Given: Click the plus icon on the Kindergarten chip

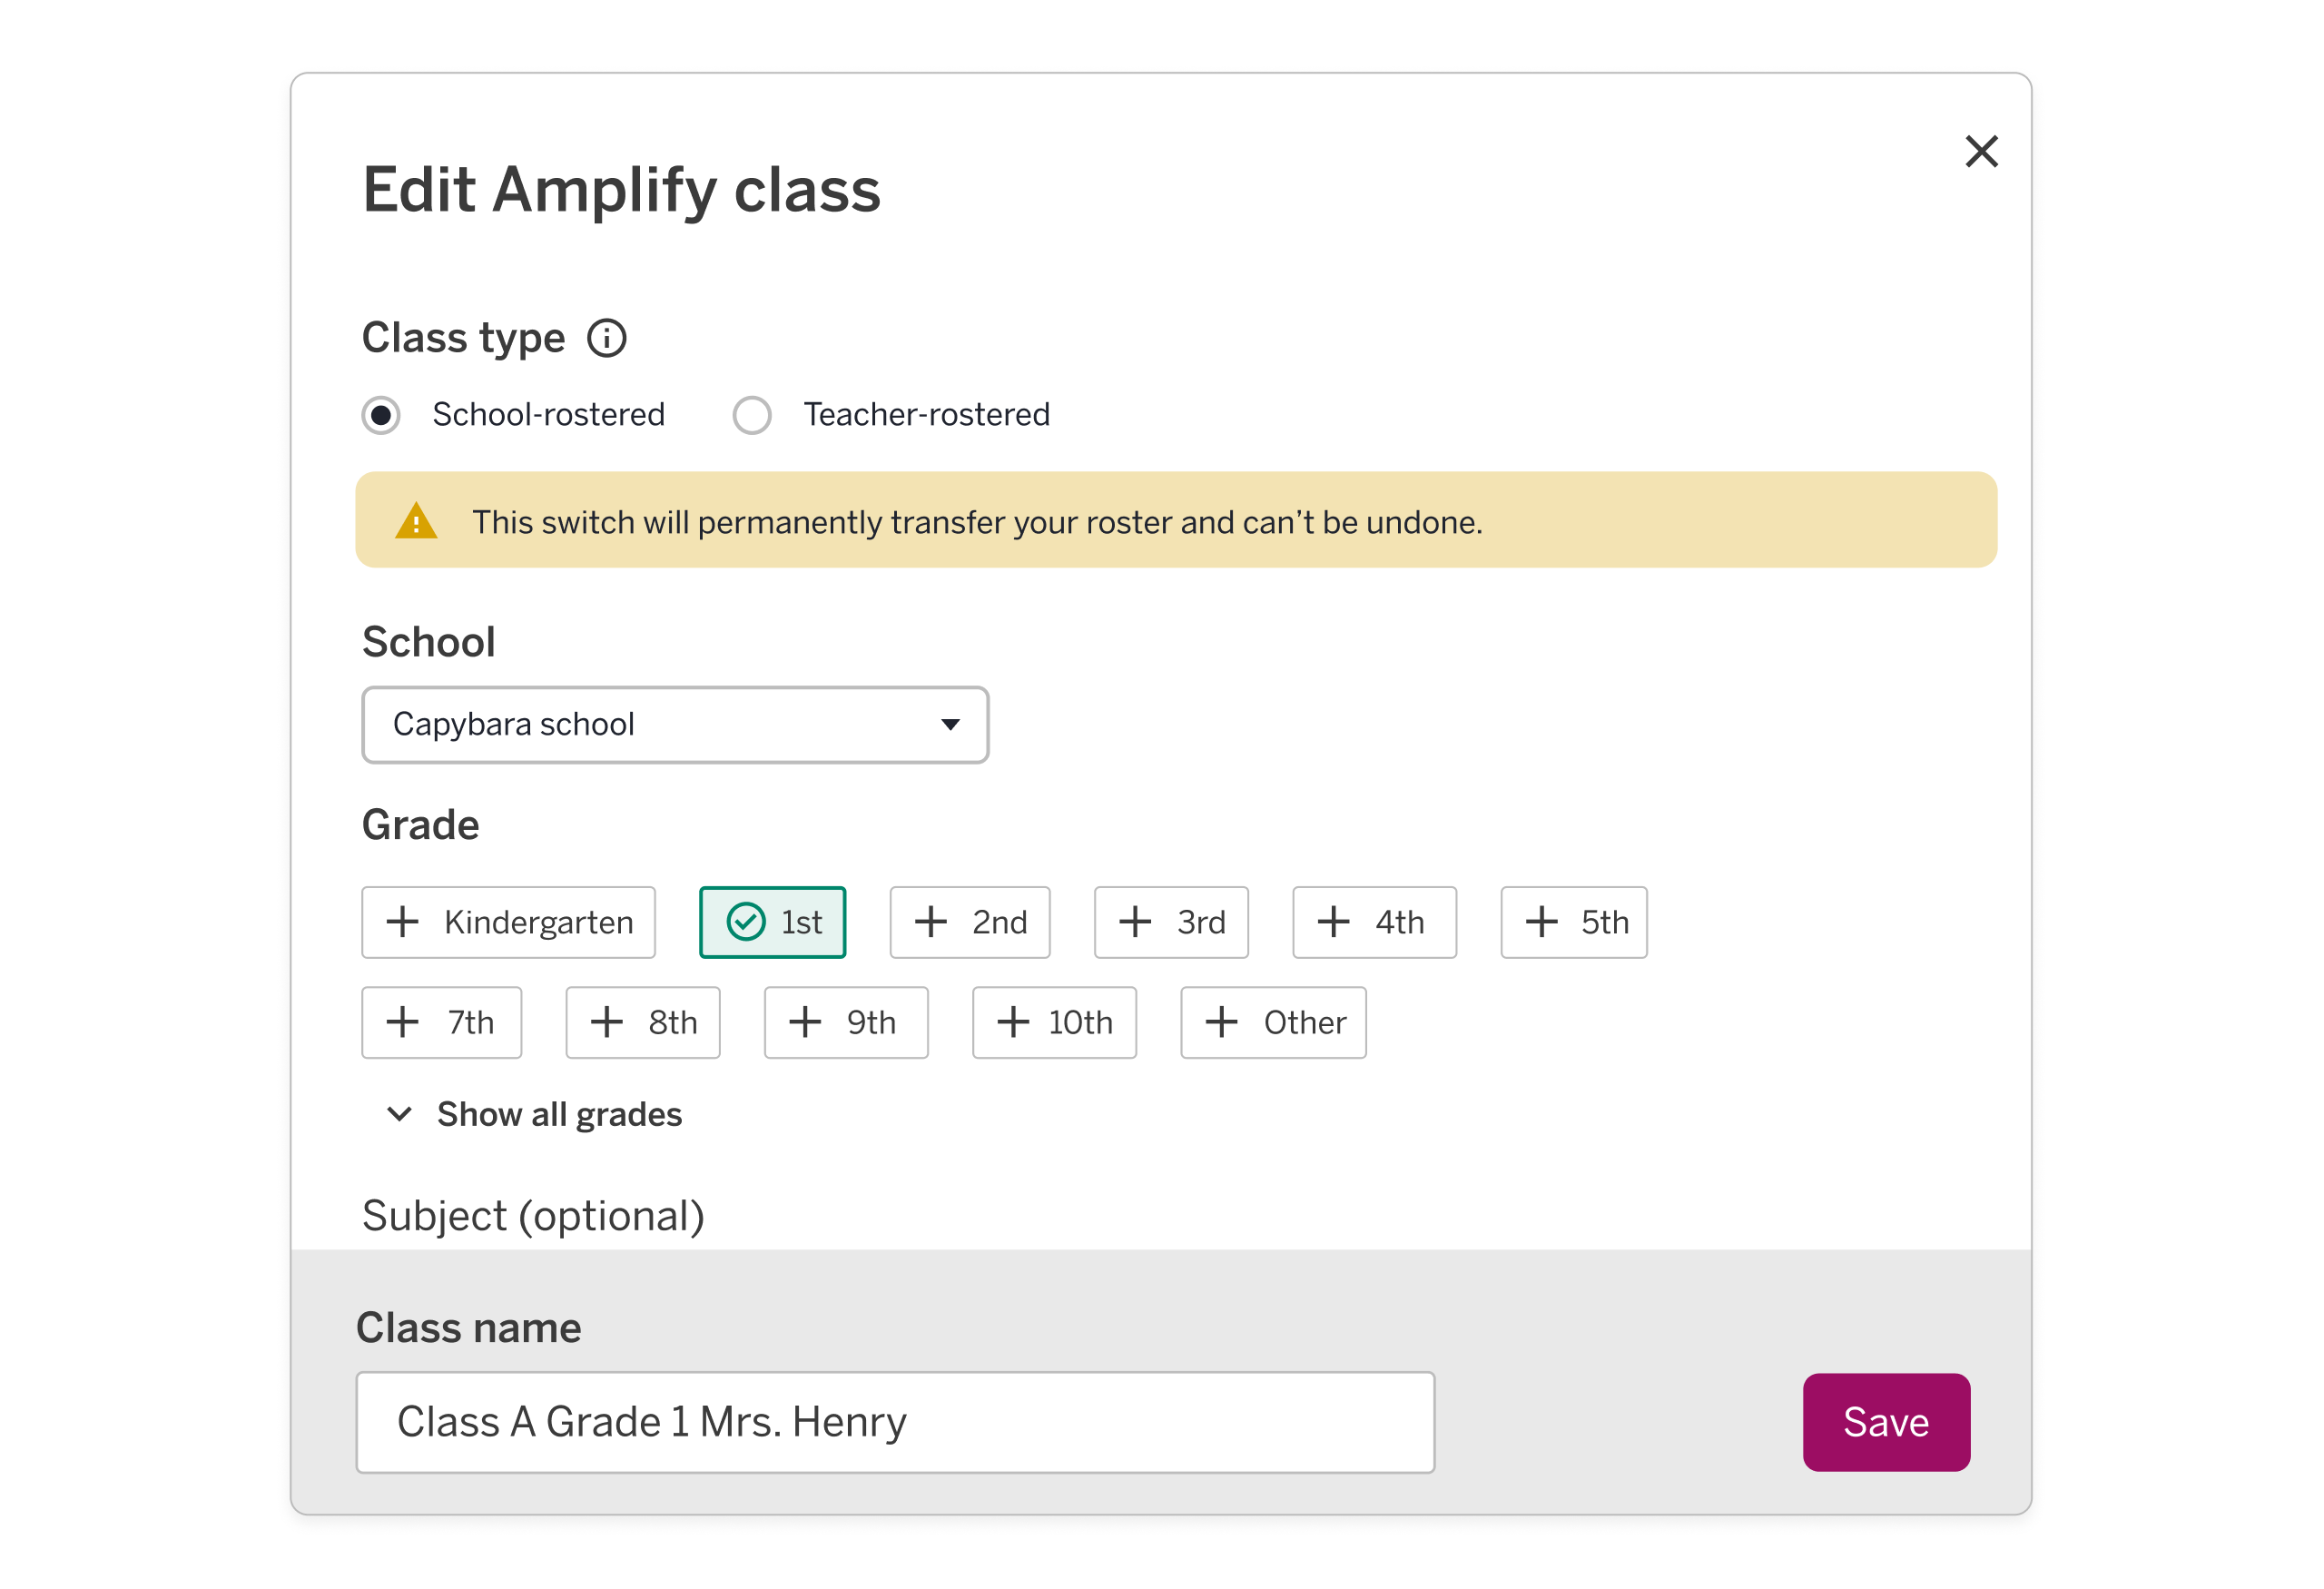Looking at the screenshot, I should 403,922.
